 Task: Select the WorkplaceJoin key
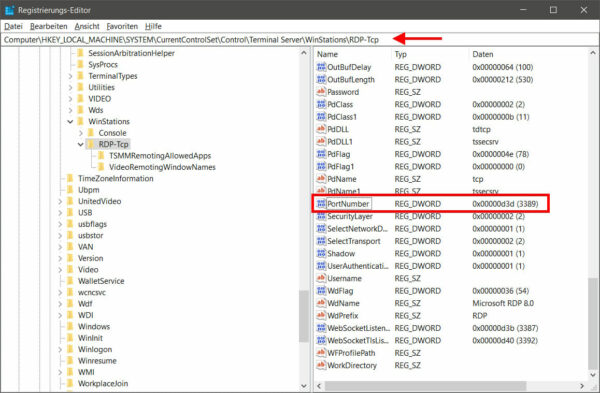click(103, 383)
